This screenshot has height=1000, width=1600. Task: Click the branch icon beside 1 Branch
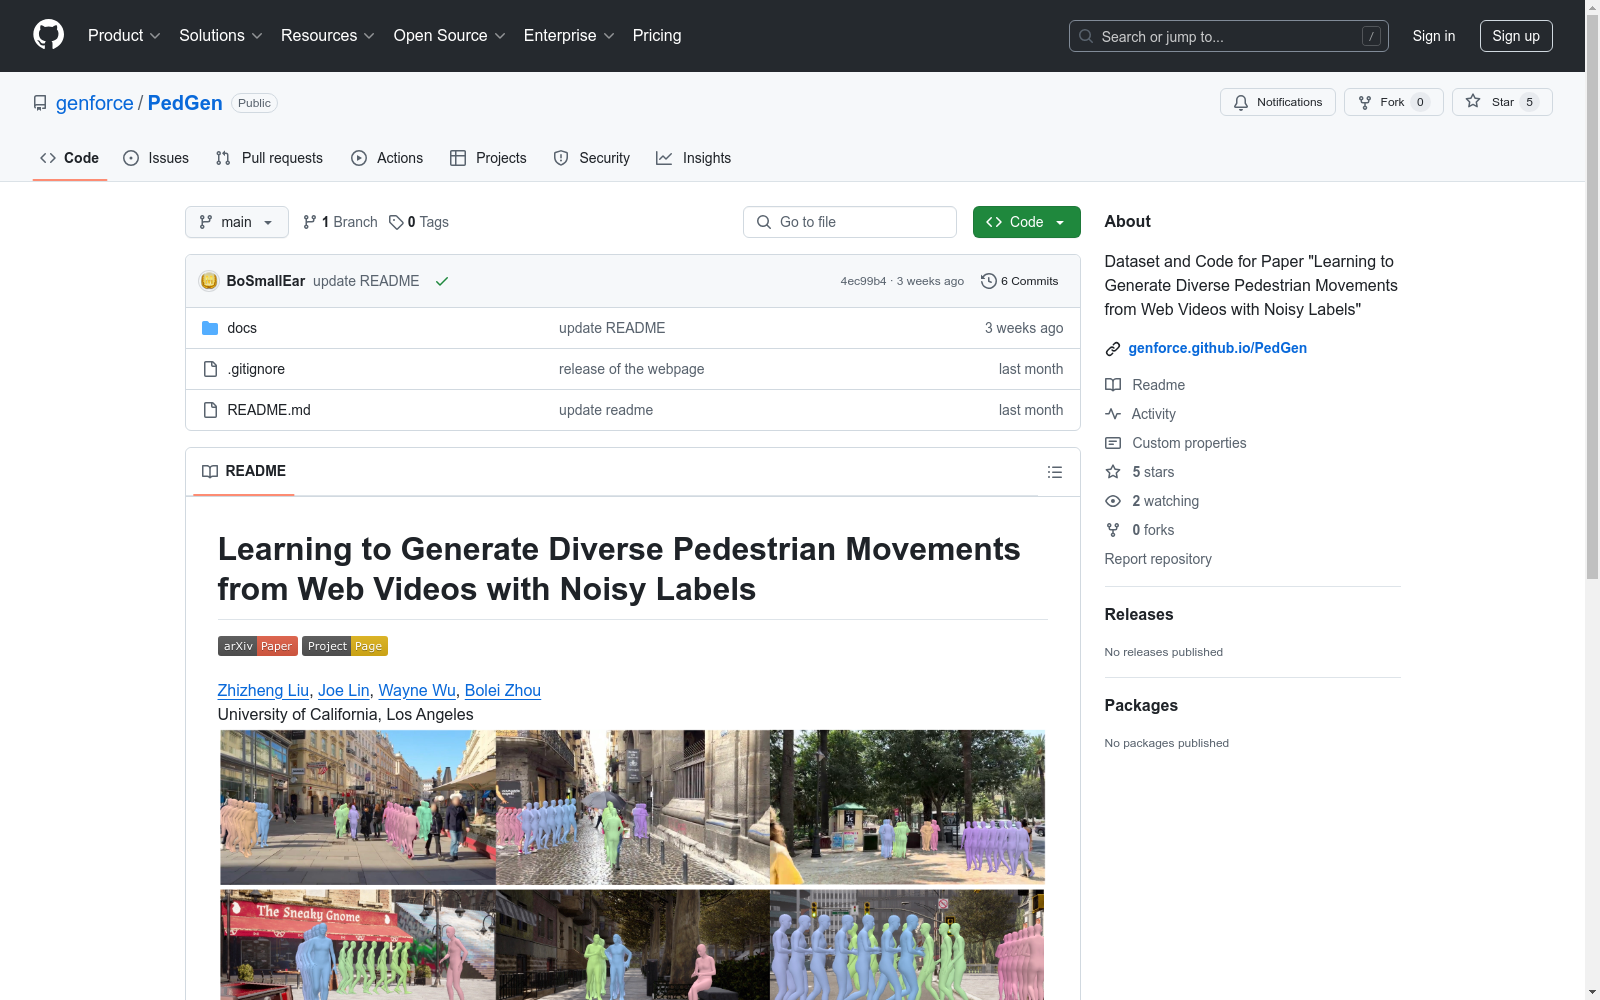pos(310,222)
